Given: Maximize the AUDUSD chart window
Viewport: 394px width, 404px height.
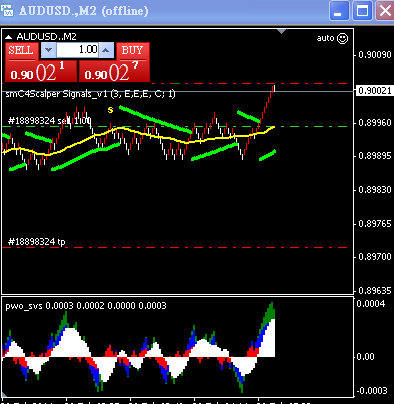Looking at the screenshot, I should tap(362, 11).
